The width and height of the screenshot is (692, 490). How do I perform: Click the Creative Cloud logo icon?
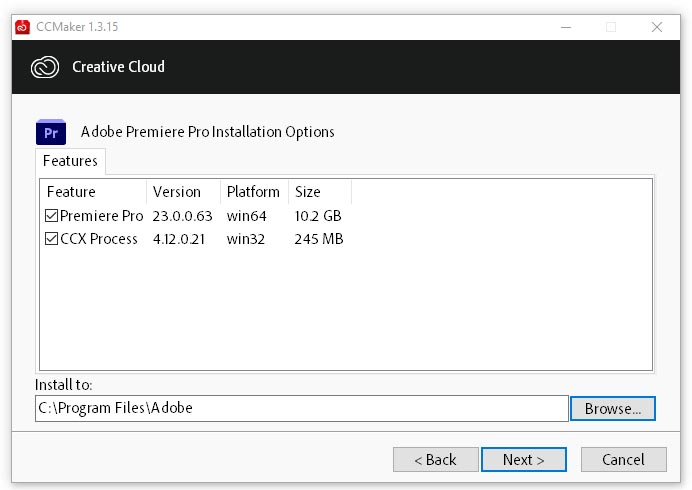pos(45,67)
